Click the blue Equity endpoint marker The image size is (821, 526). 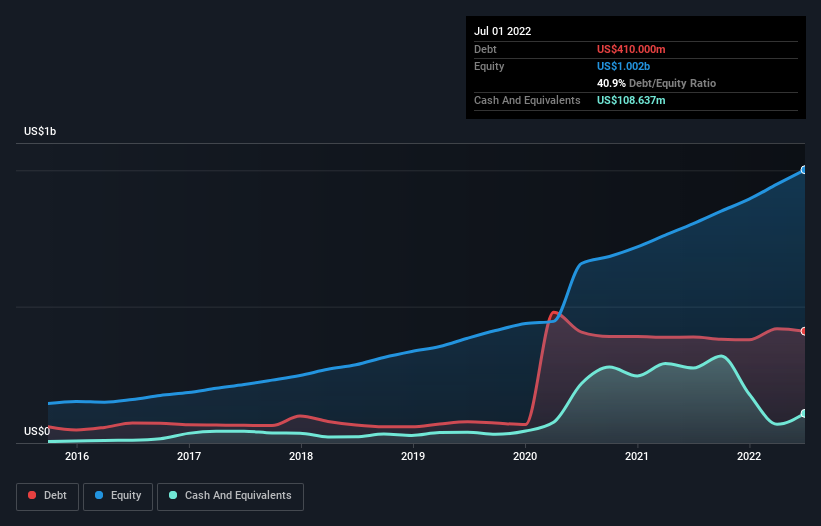[x=804, y=170]
